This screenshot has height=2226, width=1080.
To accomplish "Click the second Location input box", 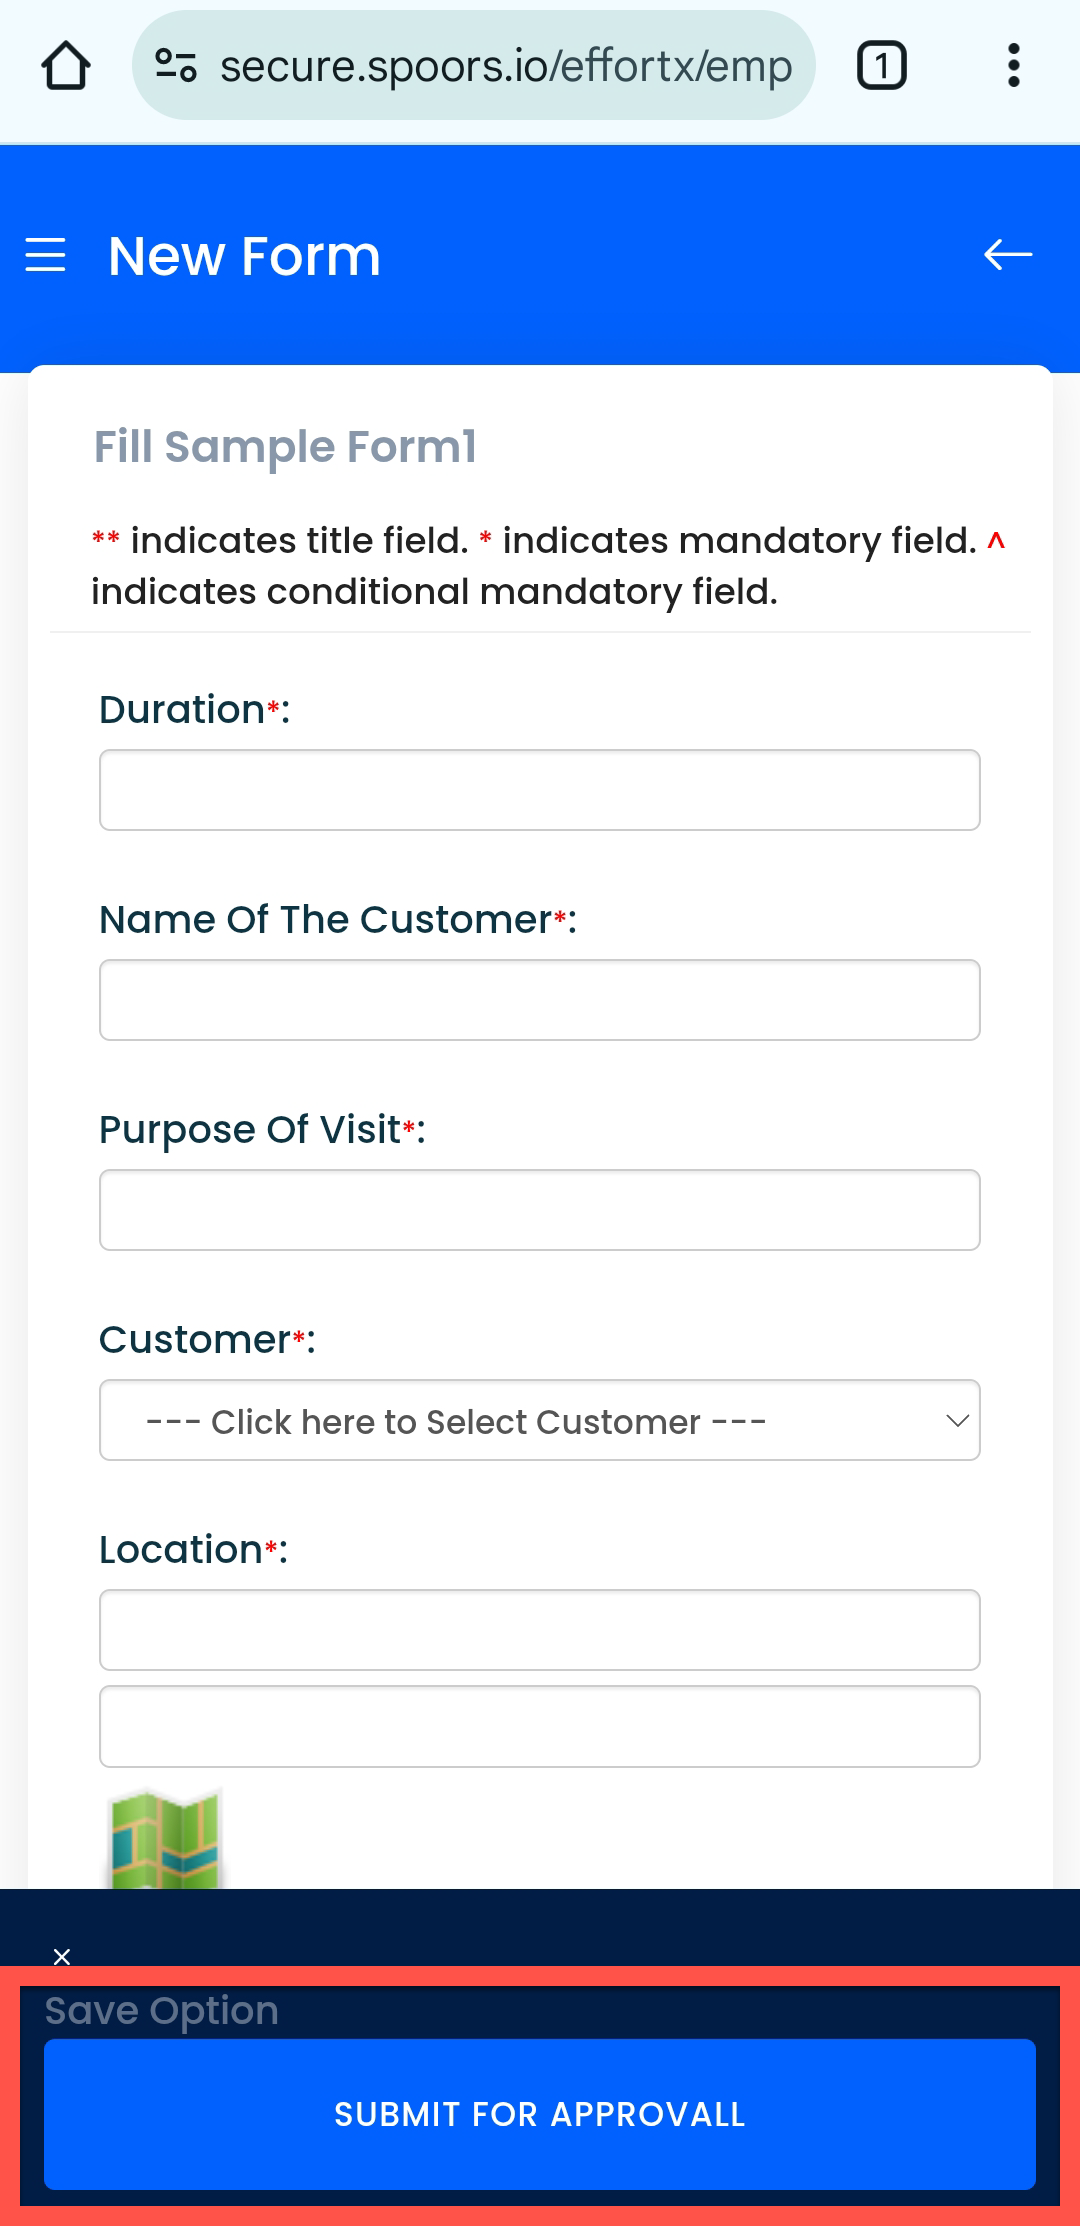I will pos(540,1726).
